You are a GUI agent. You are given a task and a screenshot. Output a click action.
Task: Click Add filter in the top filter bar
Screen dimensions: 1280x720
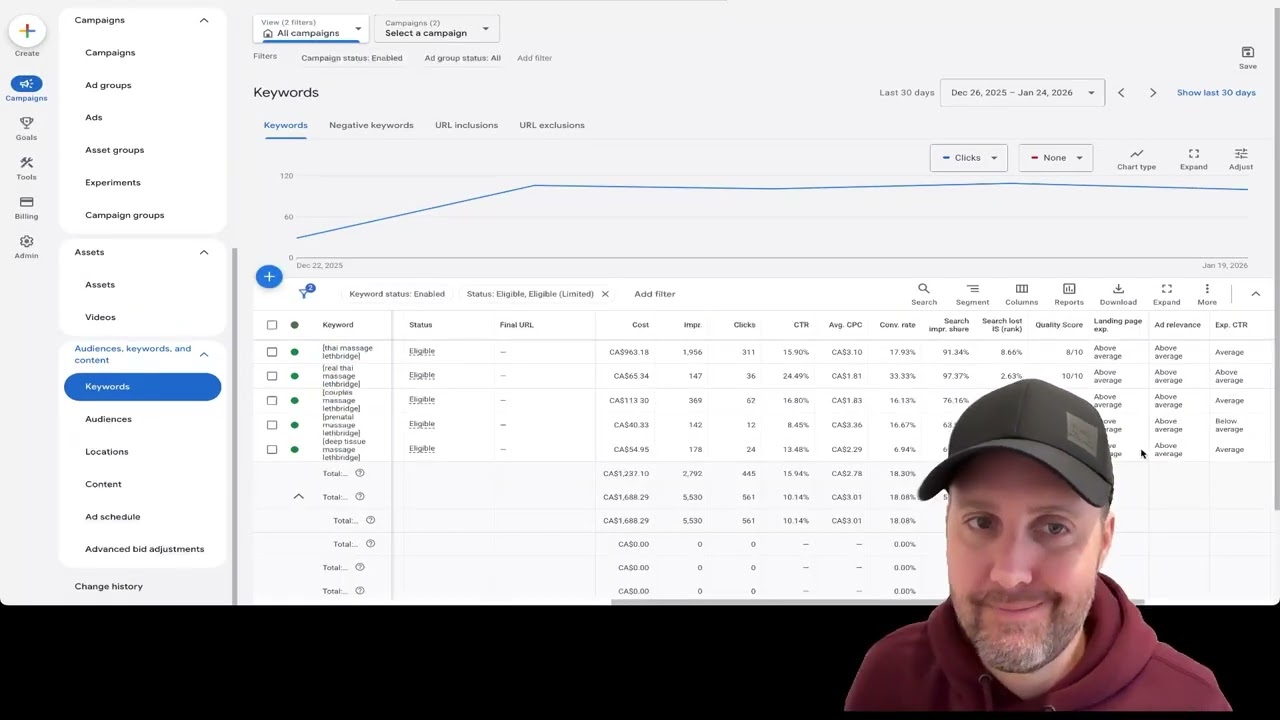click(534, 58)
